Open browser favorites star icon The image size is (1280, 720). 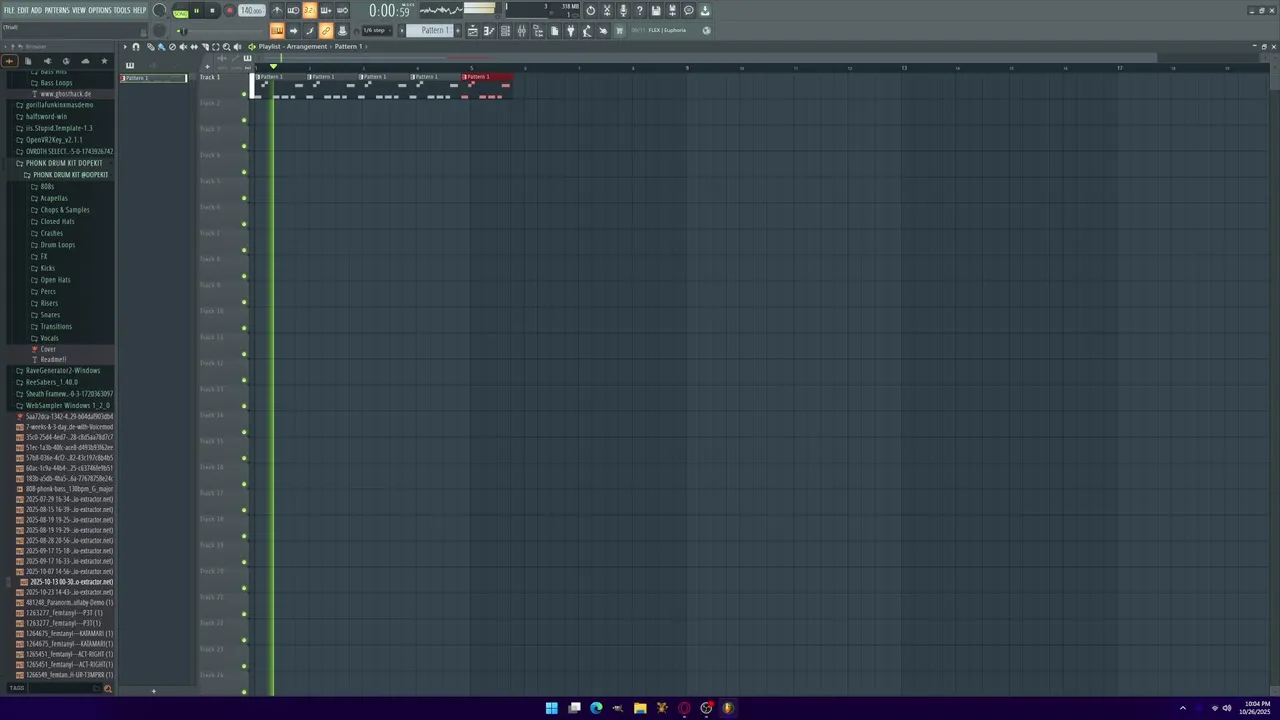pyautogui.click(x=104, y=61)
